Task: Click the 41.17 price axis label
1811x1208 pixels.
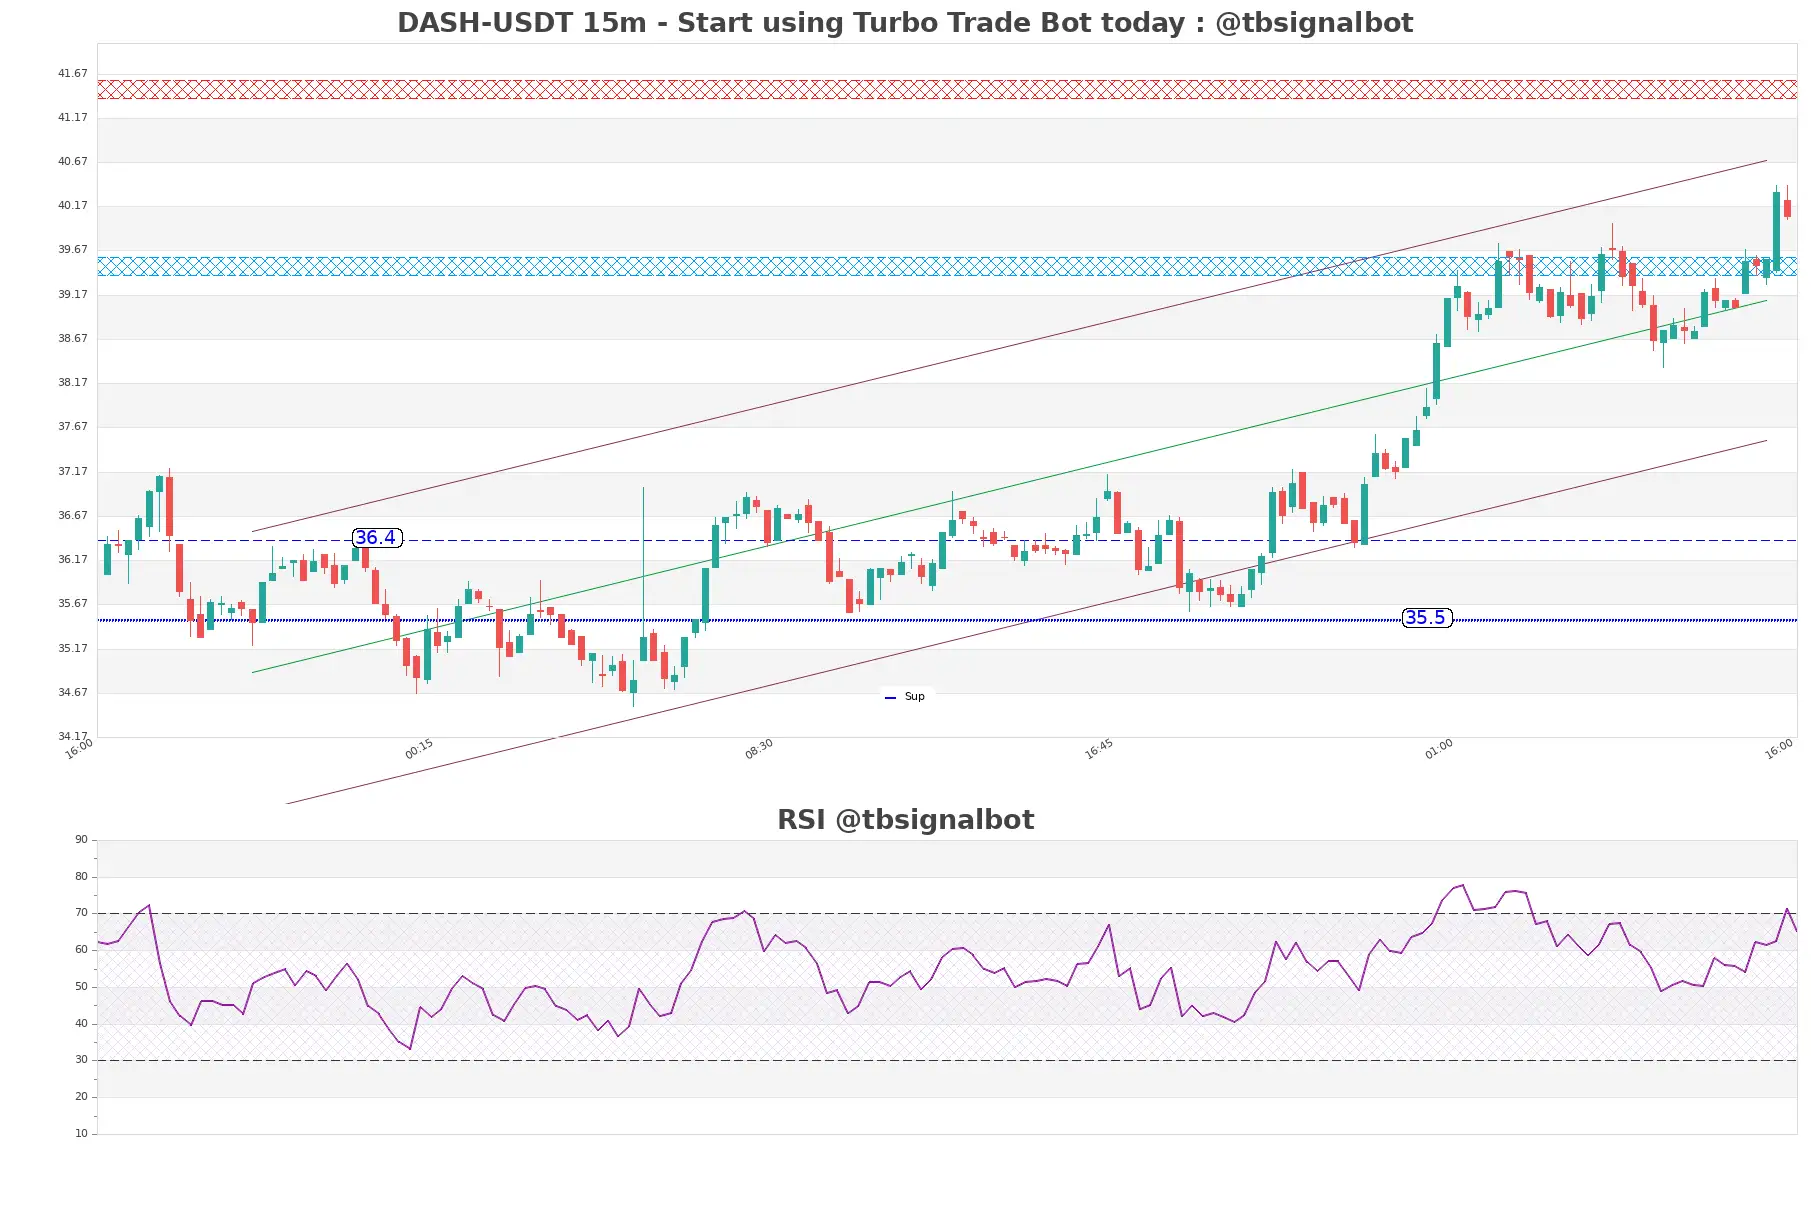Action: (x=72, y=117)
